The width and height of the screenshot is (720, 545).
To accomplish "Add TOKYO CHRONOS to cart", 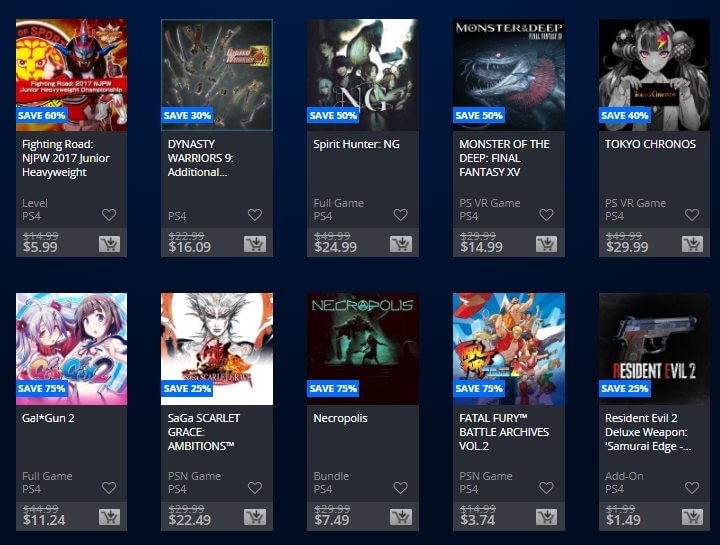I will (692, 244).
